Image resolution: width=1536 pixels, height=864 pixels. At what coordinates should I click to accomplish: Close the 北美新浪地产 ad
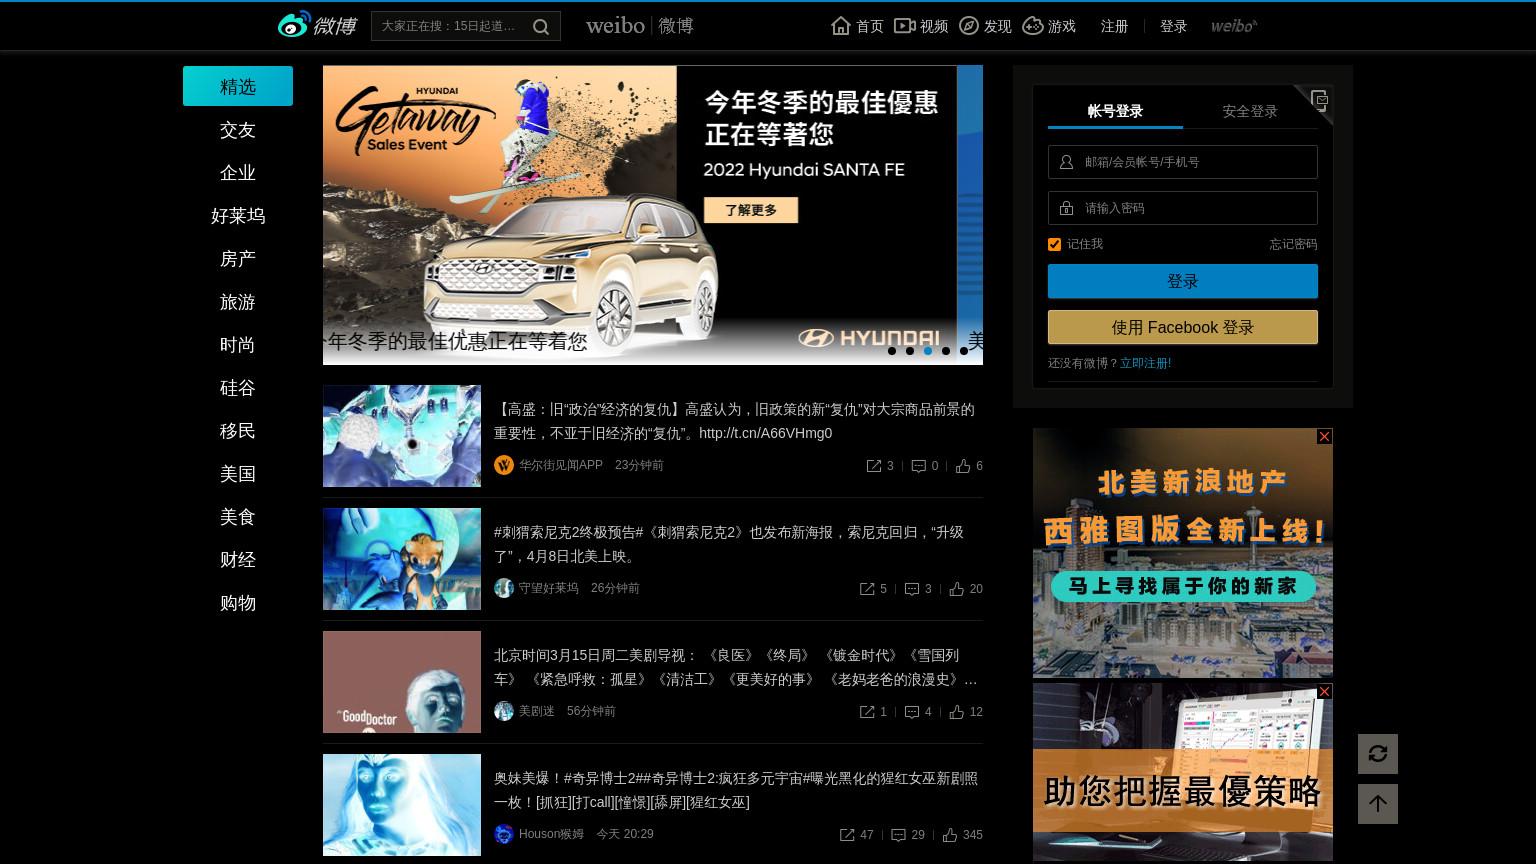tap(1324, 437)
